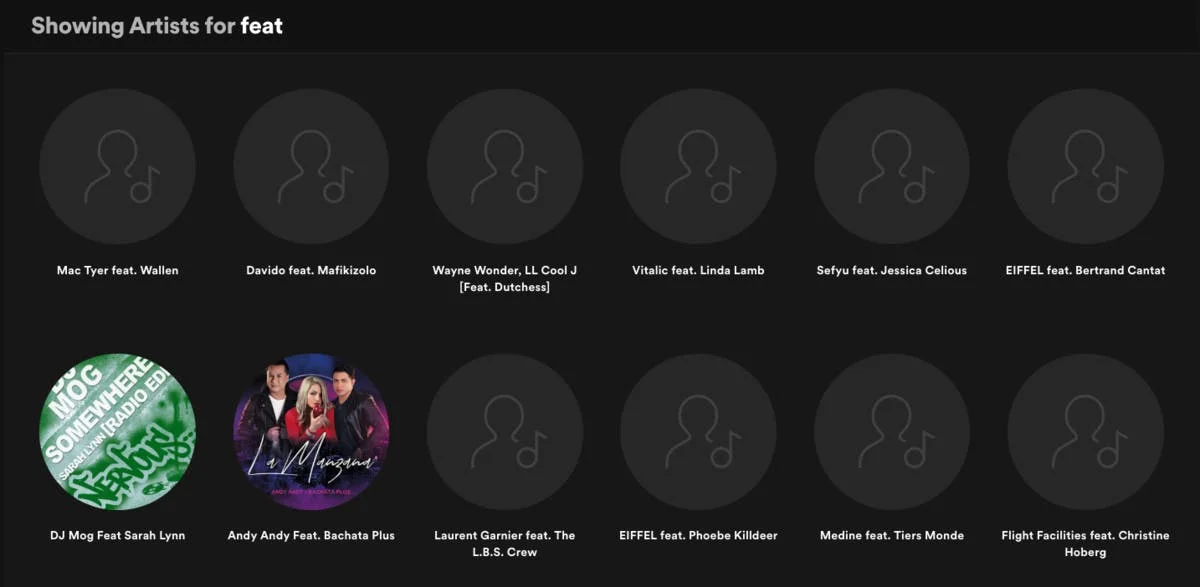This screenshot has height=587, width=1200.
Task: Click the Davido feat. Mafikizolo artist placeholder icon
Action: point(311,165)
